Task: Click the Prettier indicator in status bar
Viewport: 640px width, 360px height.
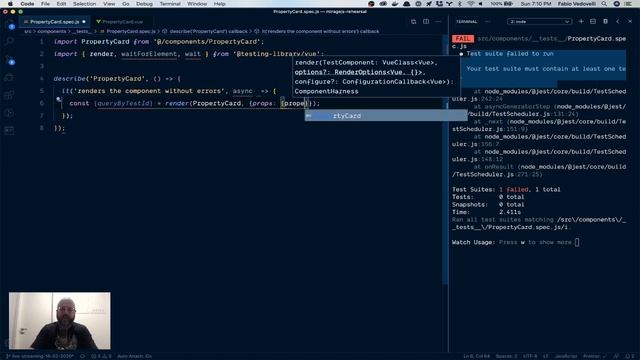Action: pos(595,356)
